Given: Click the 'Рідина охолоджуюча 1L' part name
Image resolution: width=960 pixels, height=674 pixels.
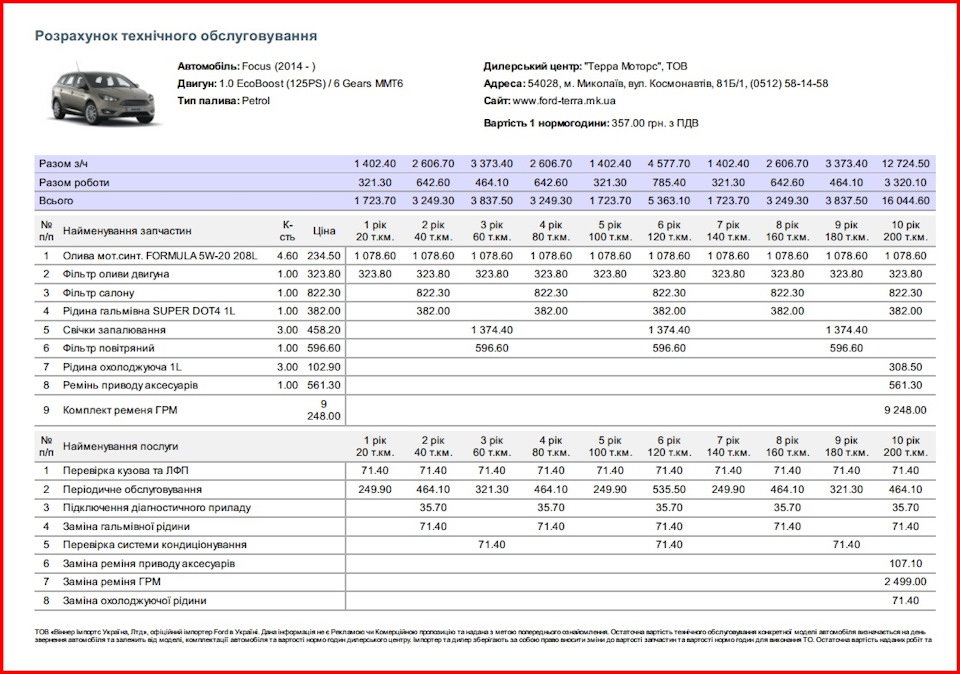Looking at the screenshot, I should click(x=122, y=367).
